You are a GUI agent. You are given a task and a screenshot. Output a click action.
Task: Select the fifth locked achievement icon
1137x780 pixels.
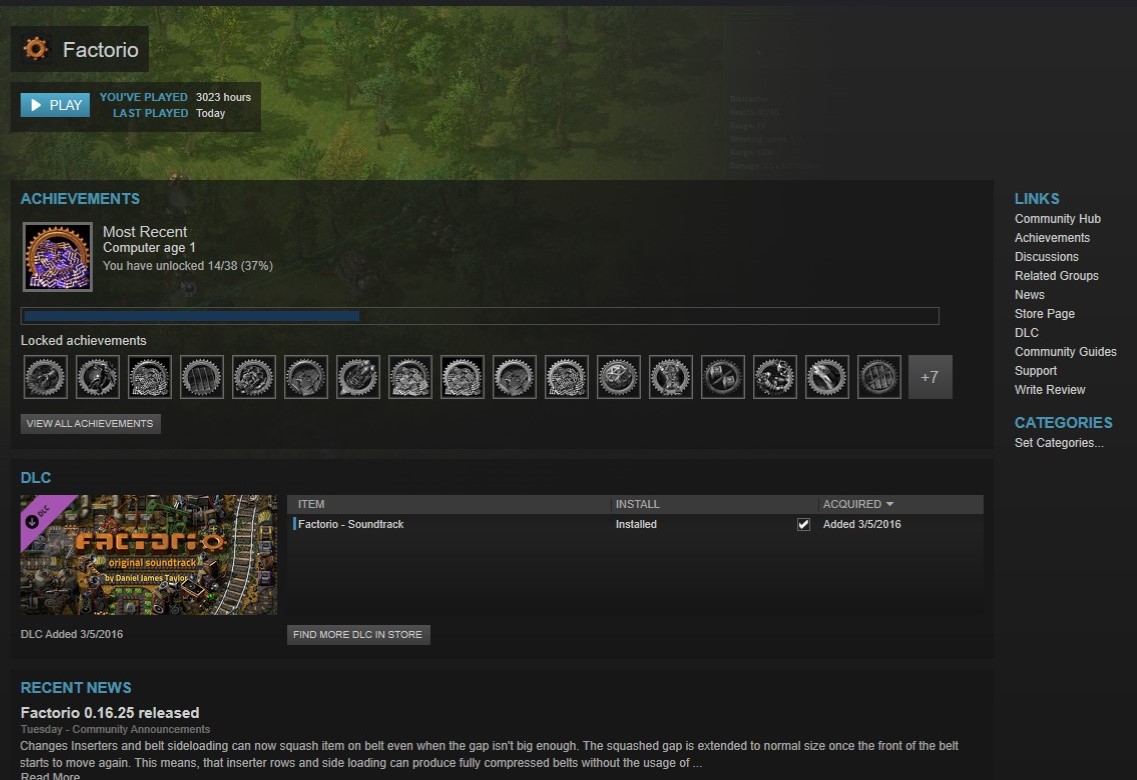(254, 377)
